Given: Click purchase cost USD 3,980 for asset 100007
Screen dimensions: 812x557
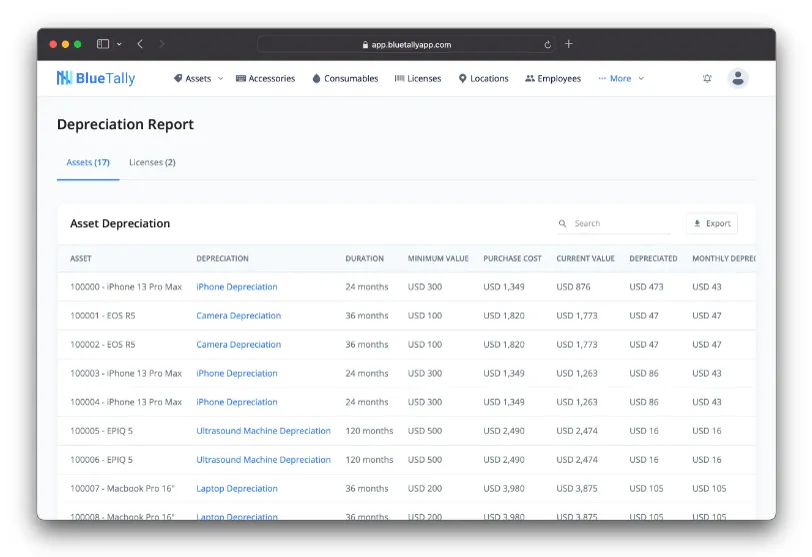Looking at the screenshot, I should (504, 489).
